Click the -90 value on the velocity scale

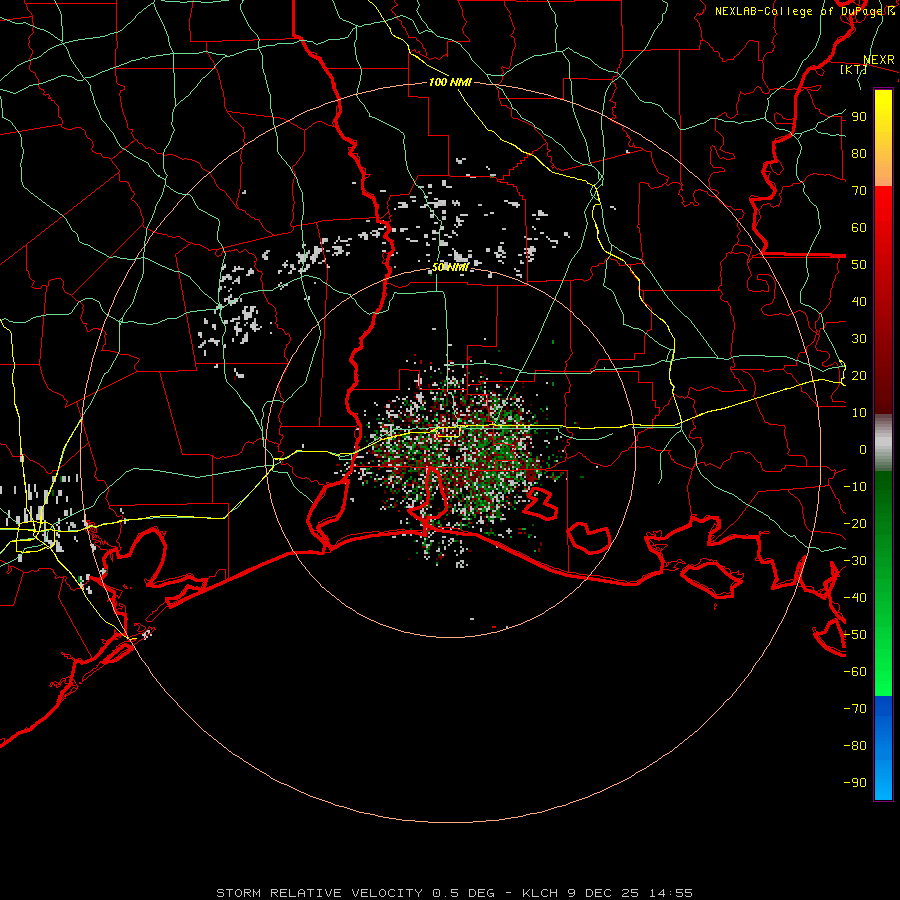pos(855,783)
